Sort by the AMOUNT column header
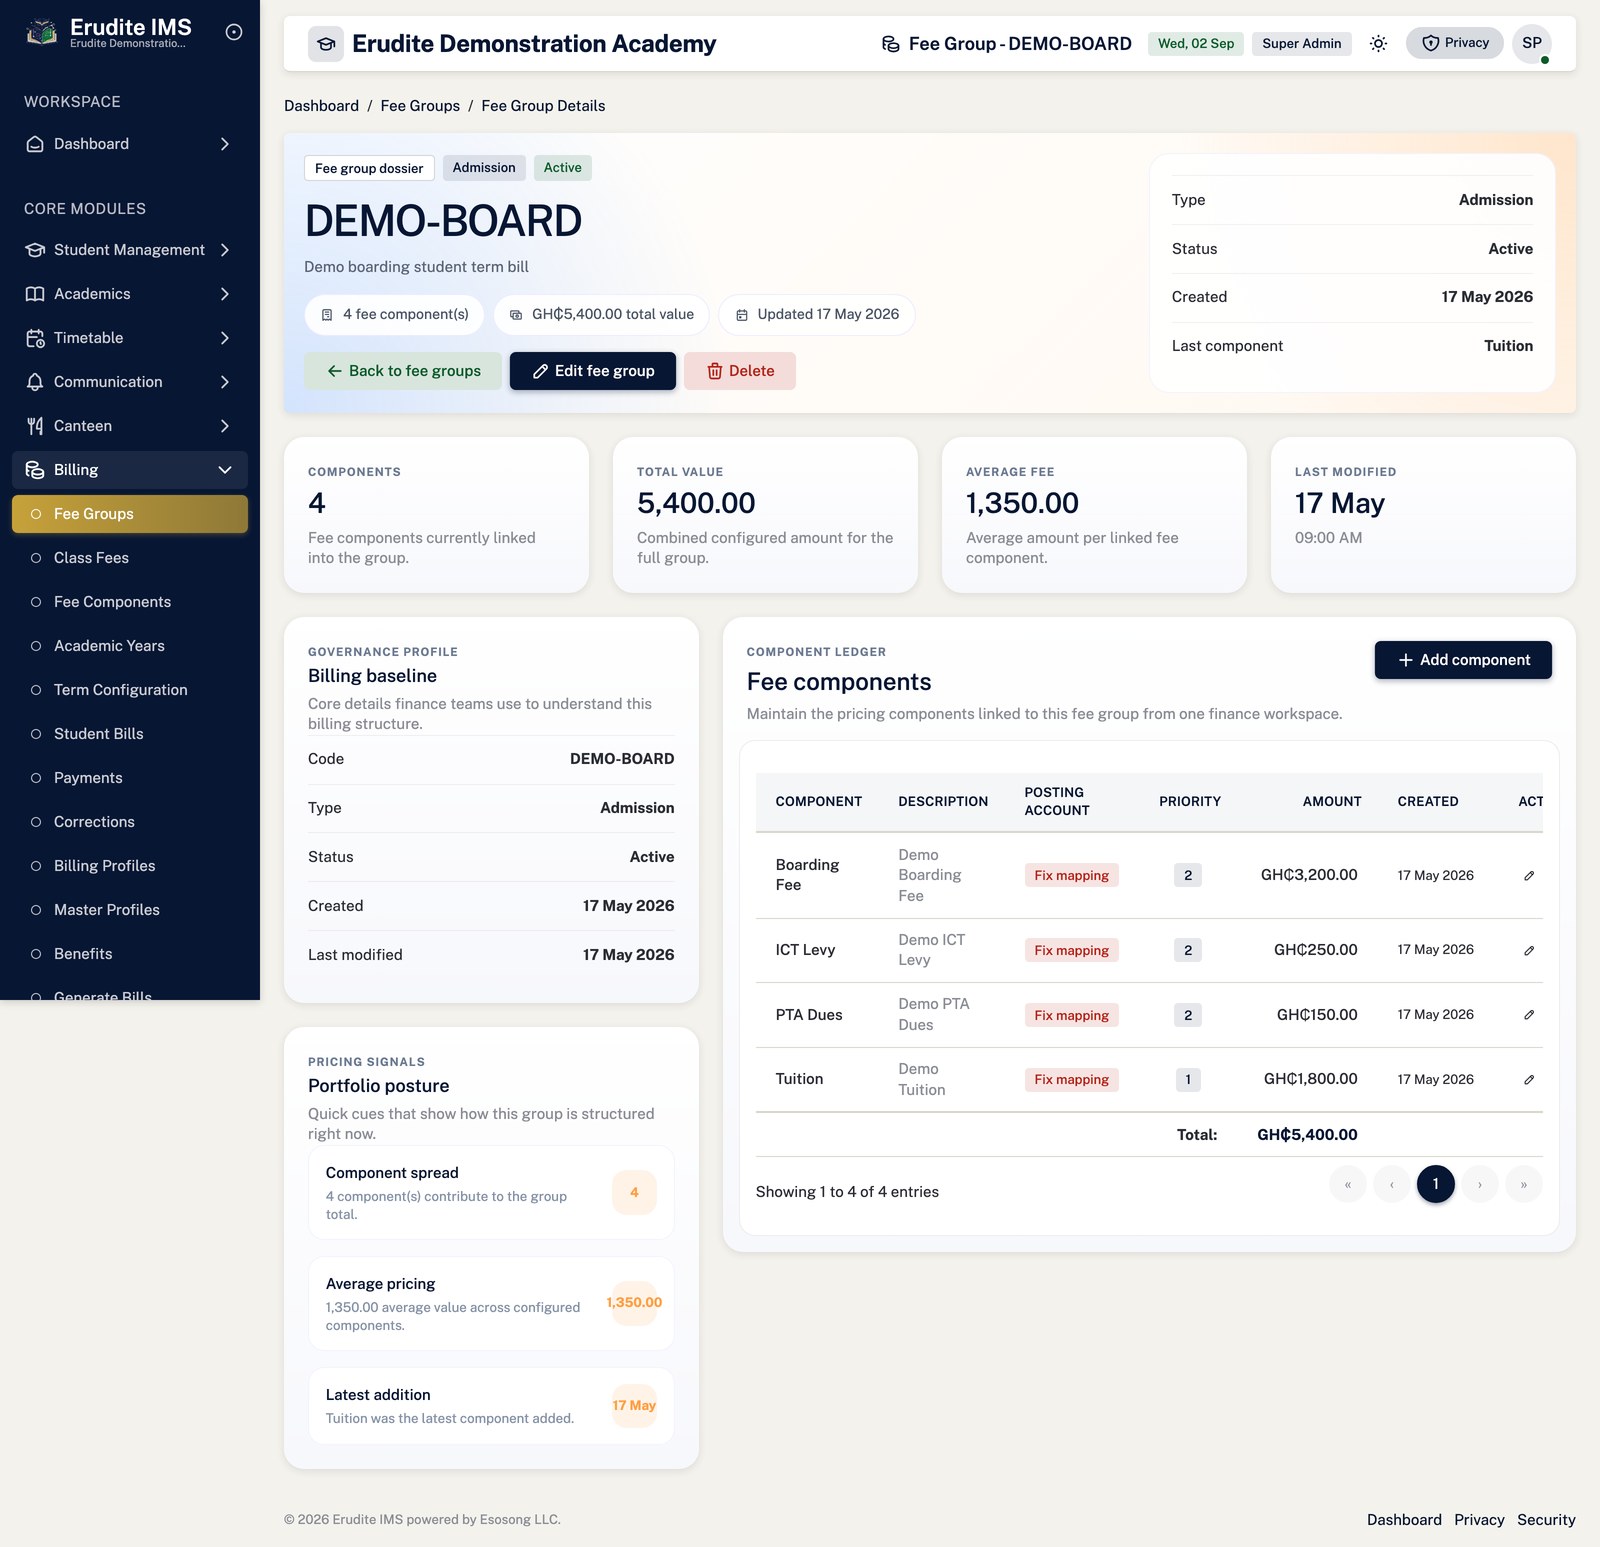The image size is (1600, 1547). 1331,802
